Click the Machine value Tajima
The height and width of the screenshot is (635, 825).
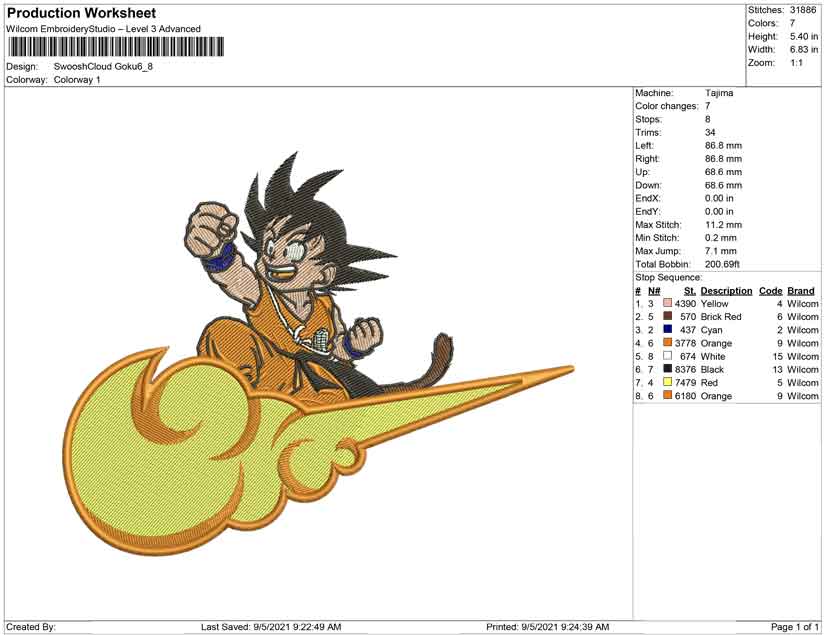pos(719,93)
